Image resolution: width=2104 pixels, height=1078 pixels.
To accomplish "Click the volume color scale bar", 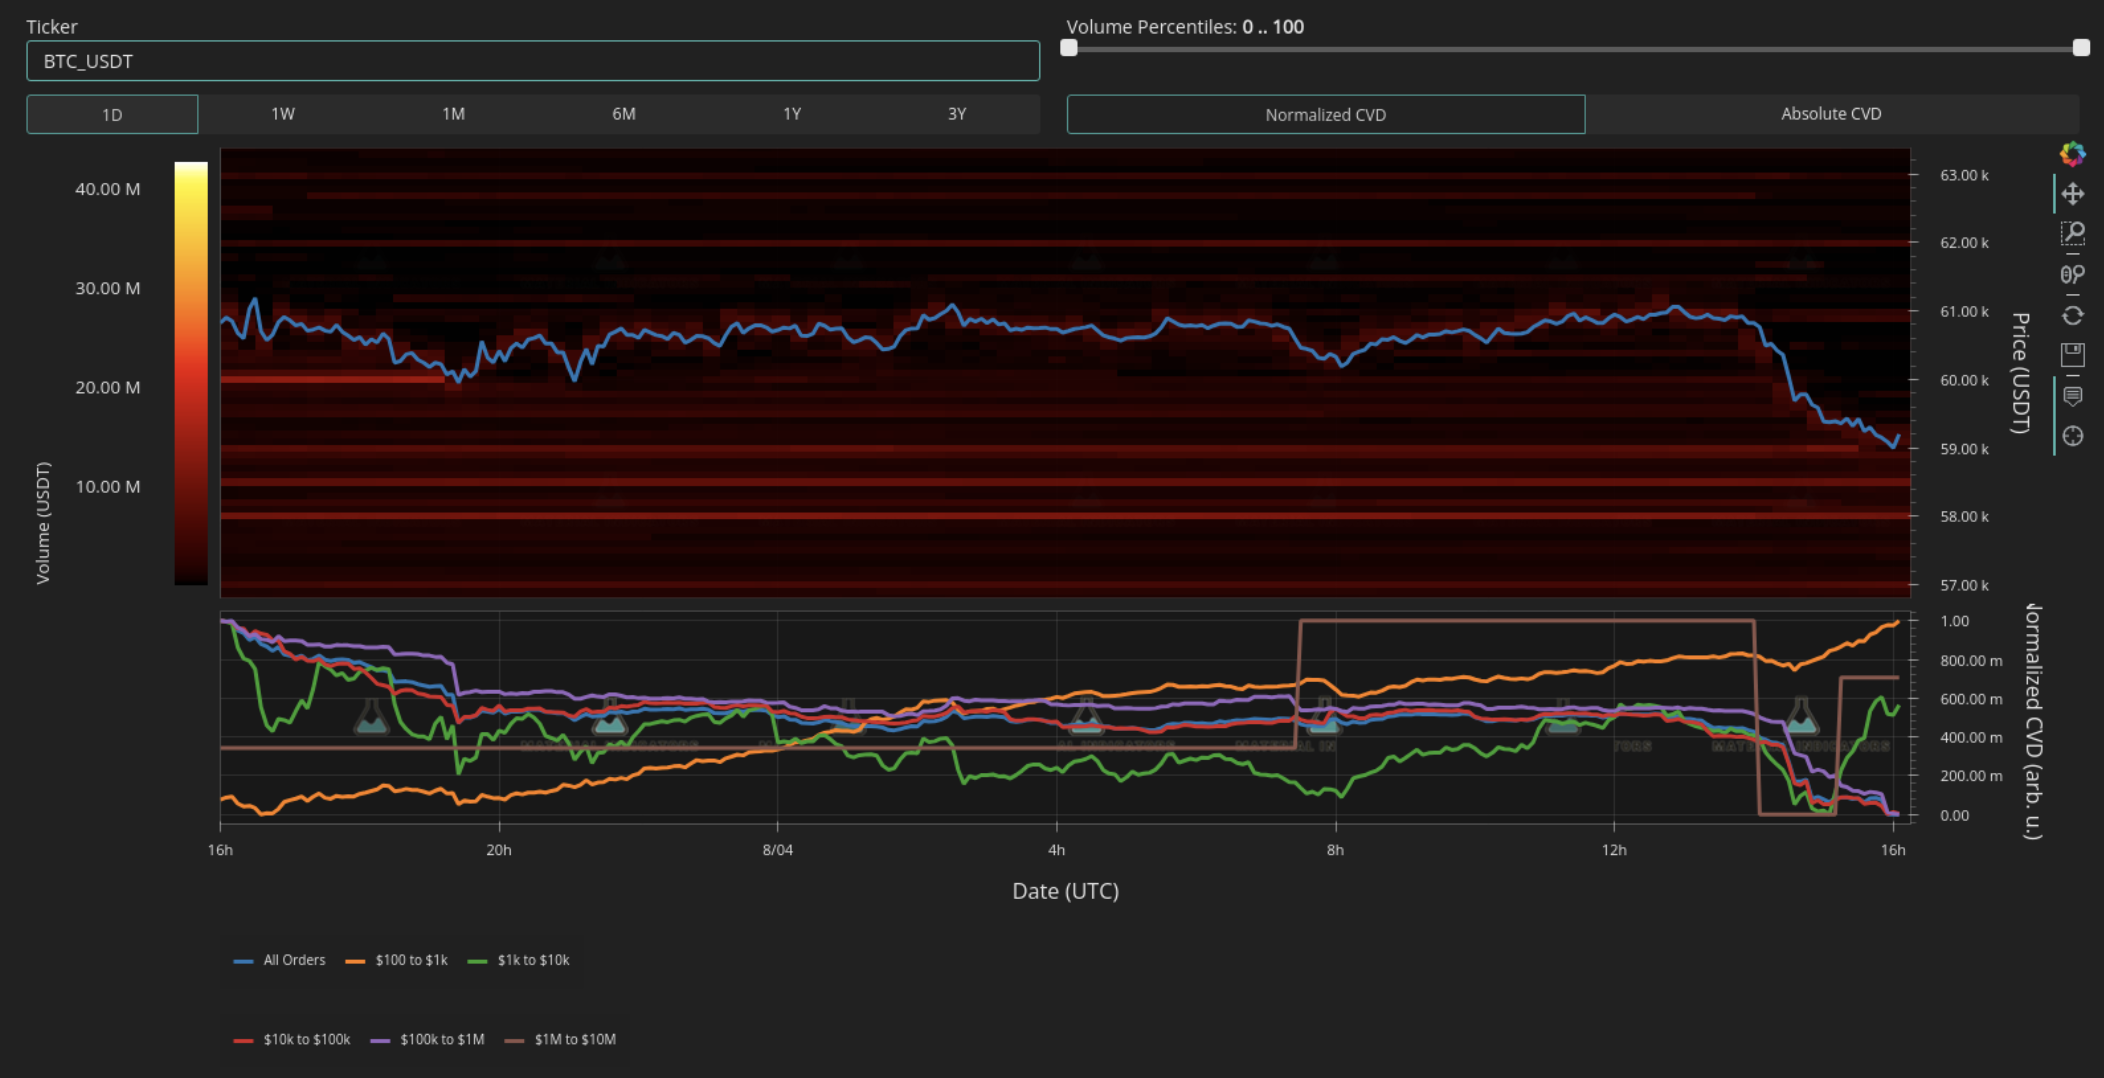I will coord(191,373).
